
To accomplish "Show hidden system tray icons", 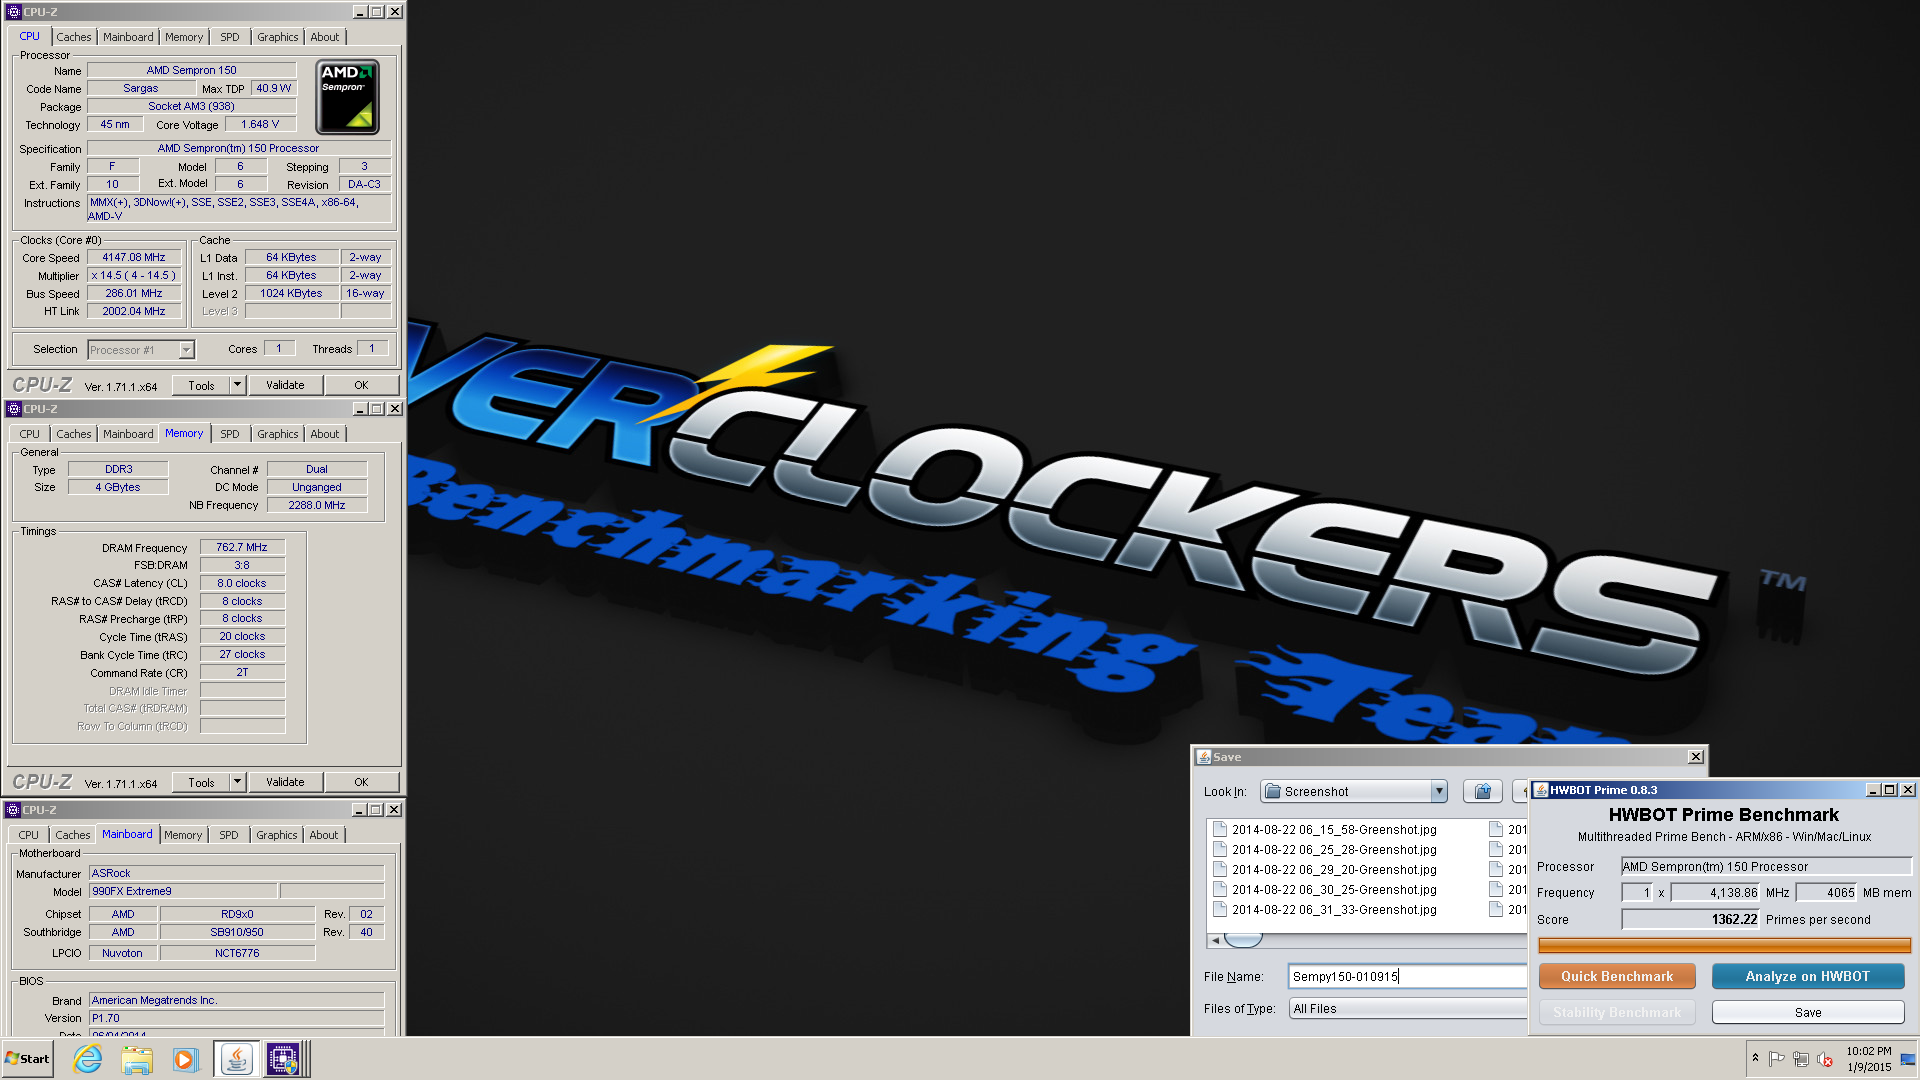I will 1755,1058.
